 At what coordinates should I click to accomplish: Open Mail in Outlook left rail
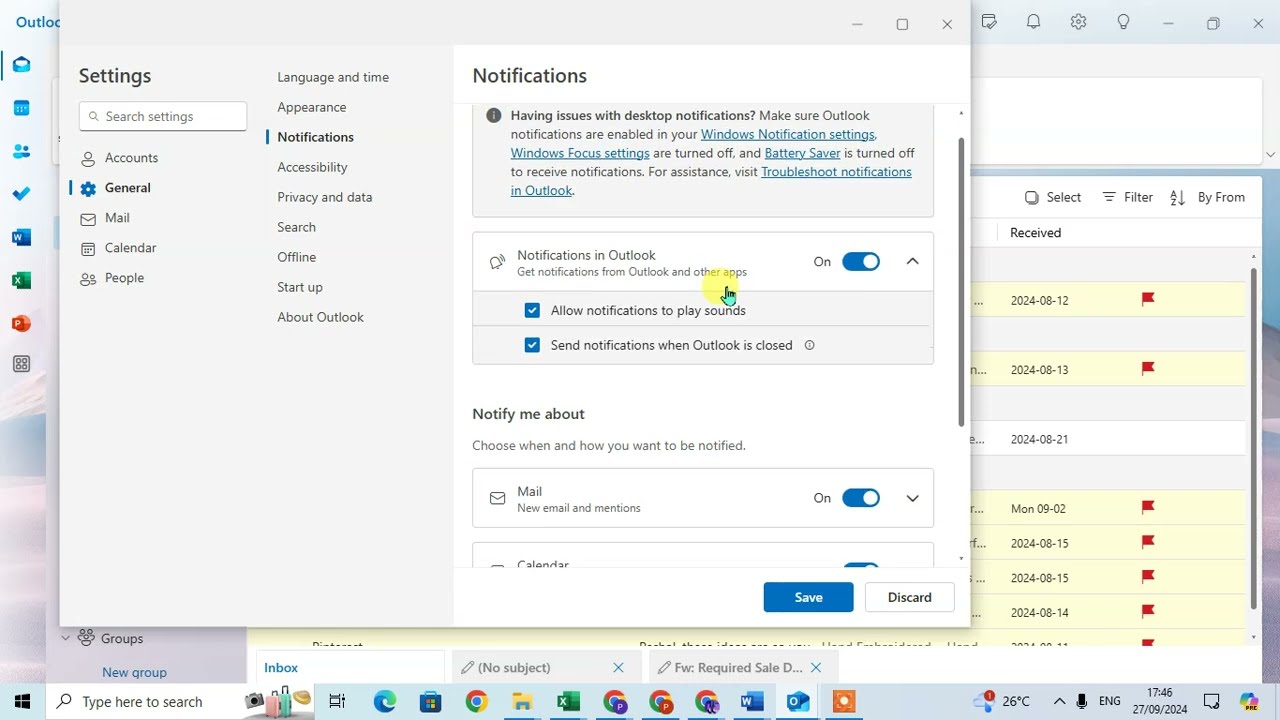pos(21,65)
